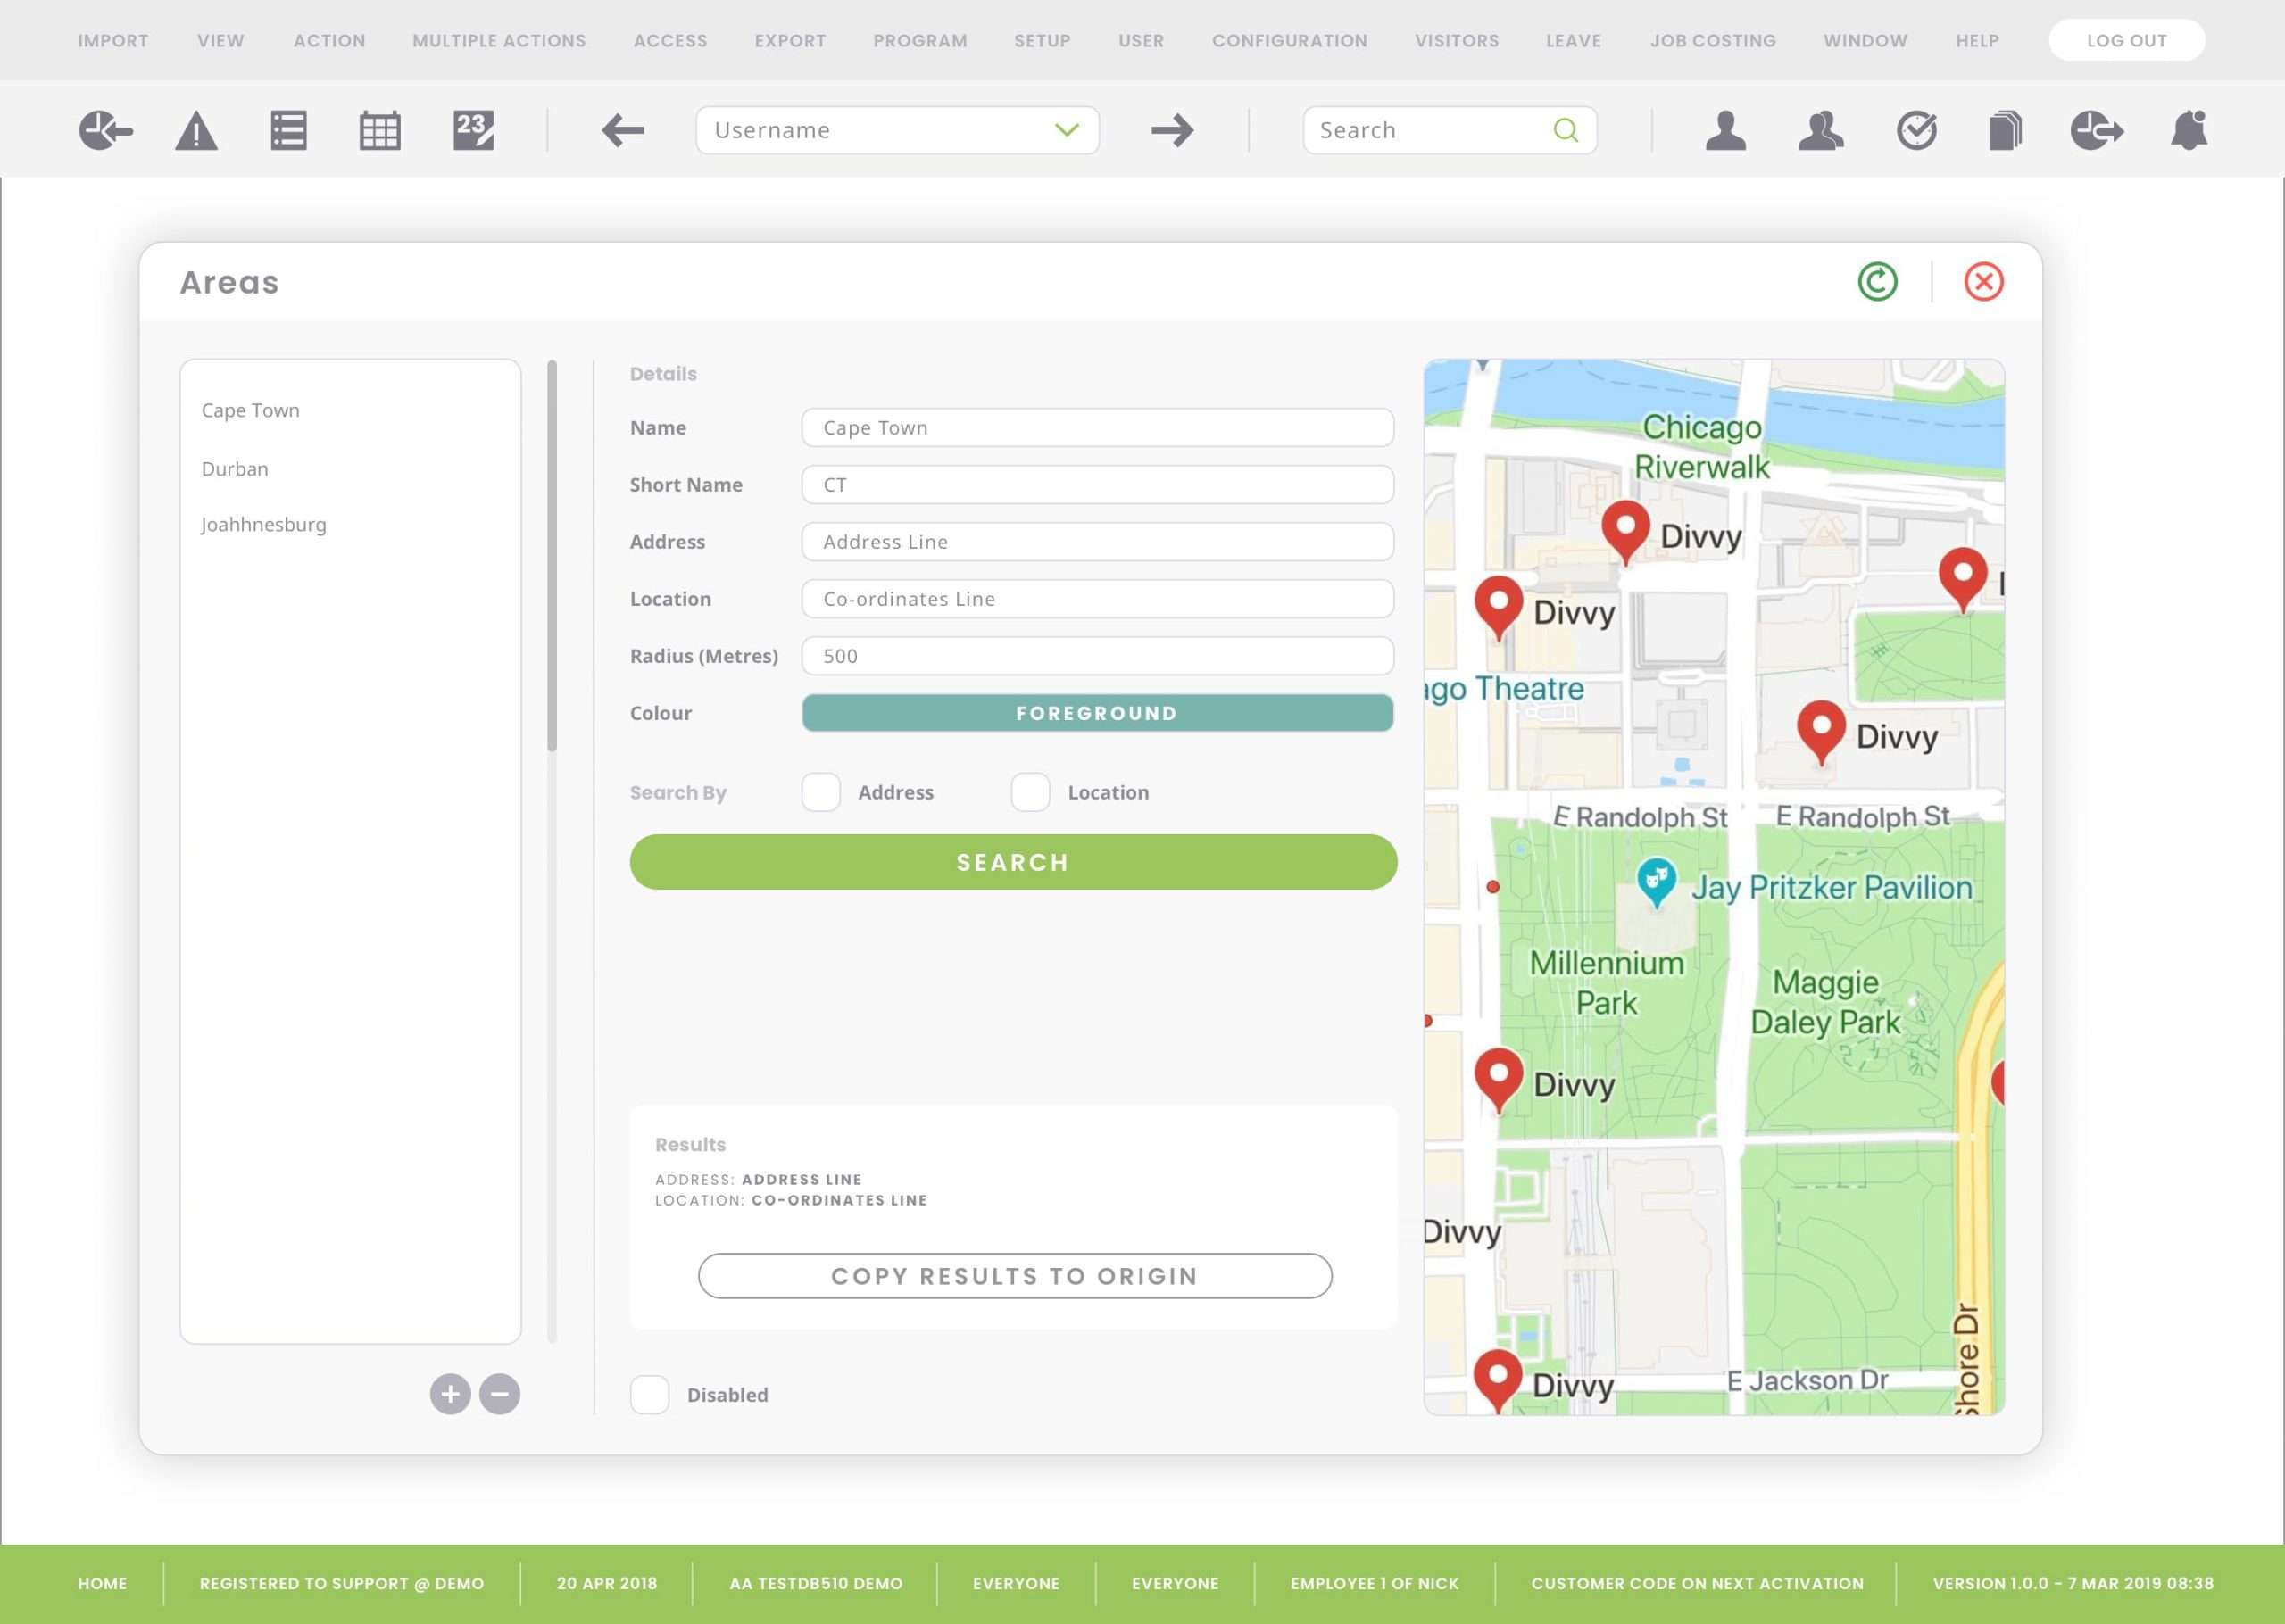Open the calendar grid view icon
Viewport: 2285px width, 1624px height.
[380, 131]
